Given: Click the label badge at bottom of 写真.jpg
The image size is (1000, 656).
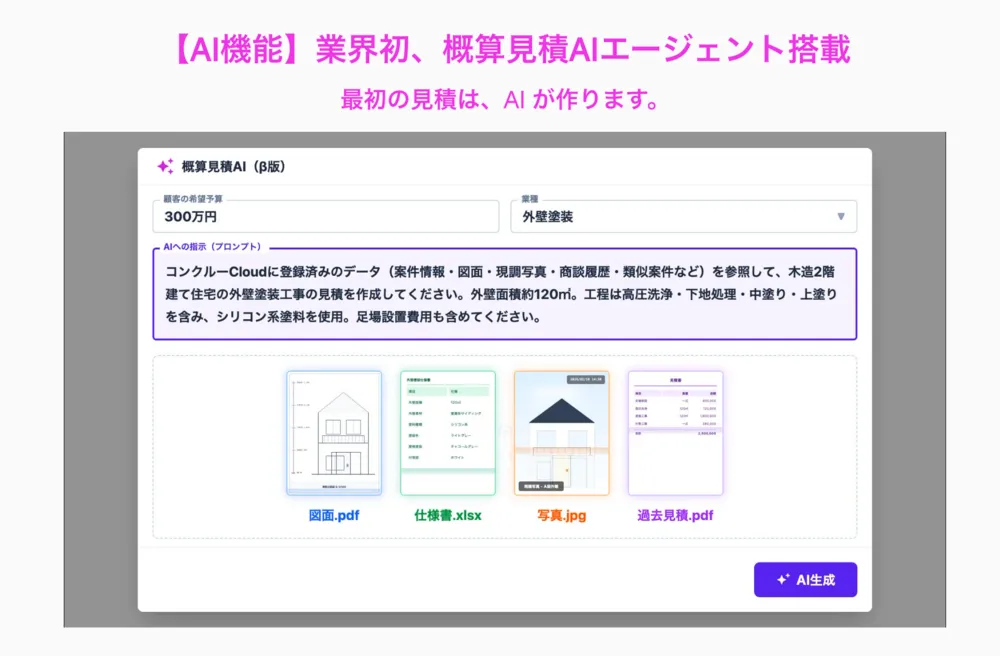Looking at the screenshot, I should click(541, 485).
